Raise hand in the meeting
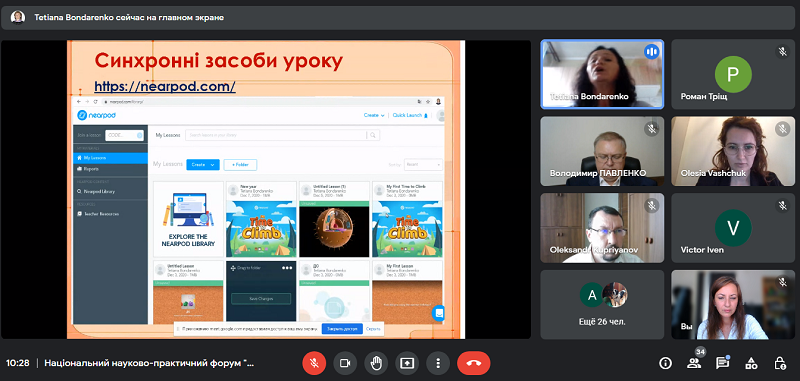 point(376,363)
